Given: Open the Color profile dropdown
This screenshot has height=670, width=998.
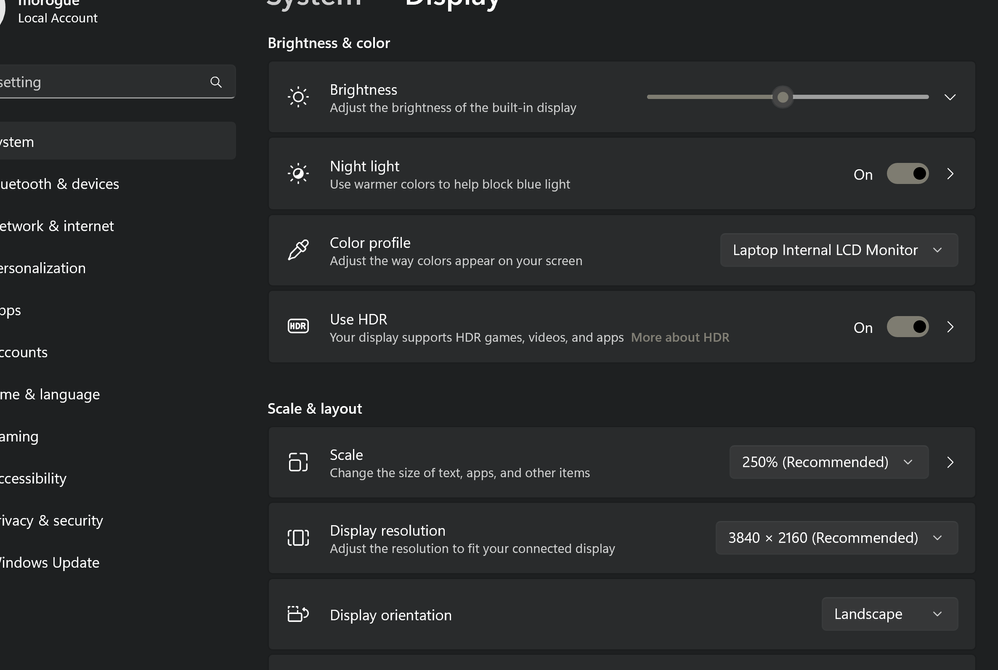Looking at the screenshot, I should 838,250.
